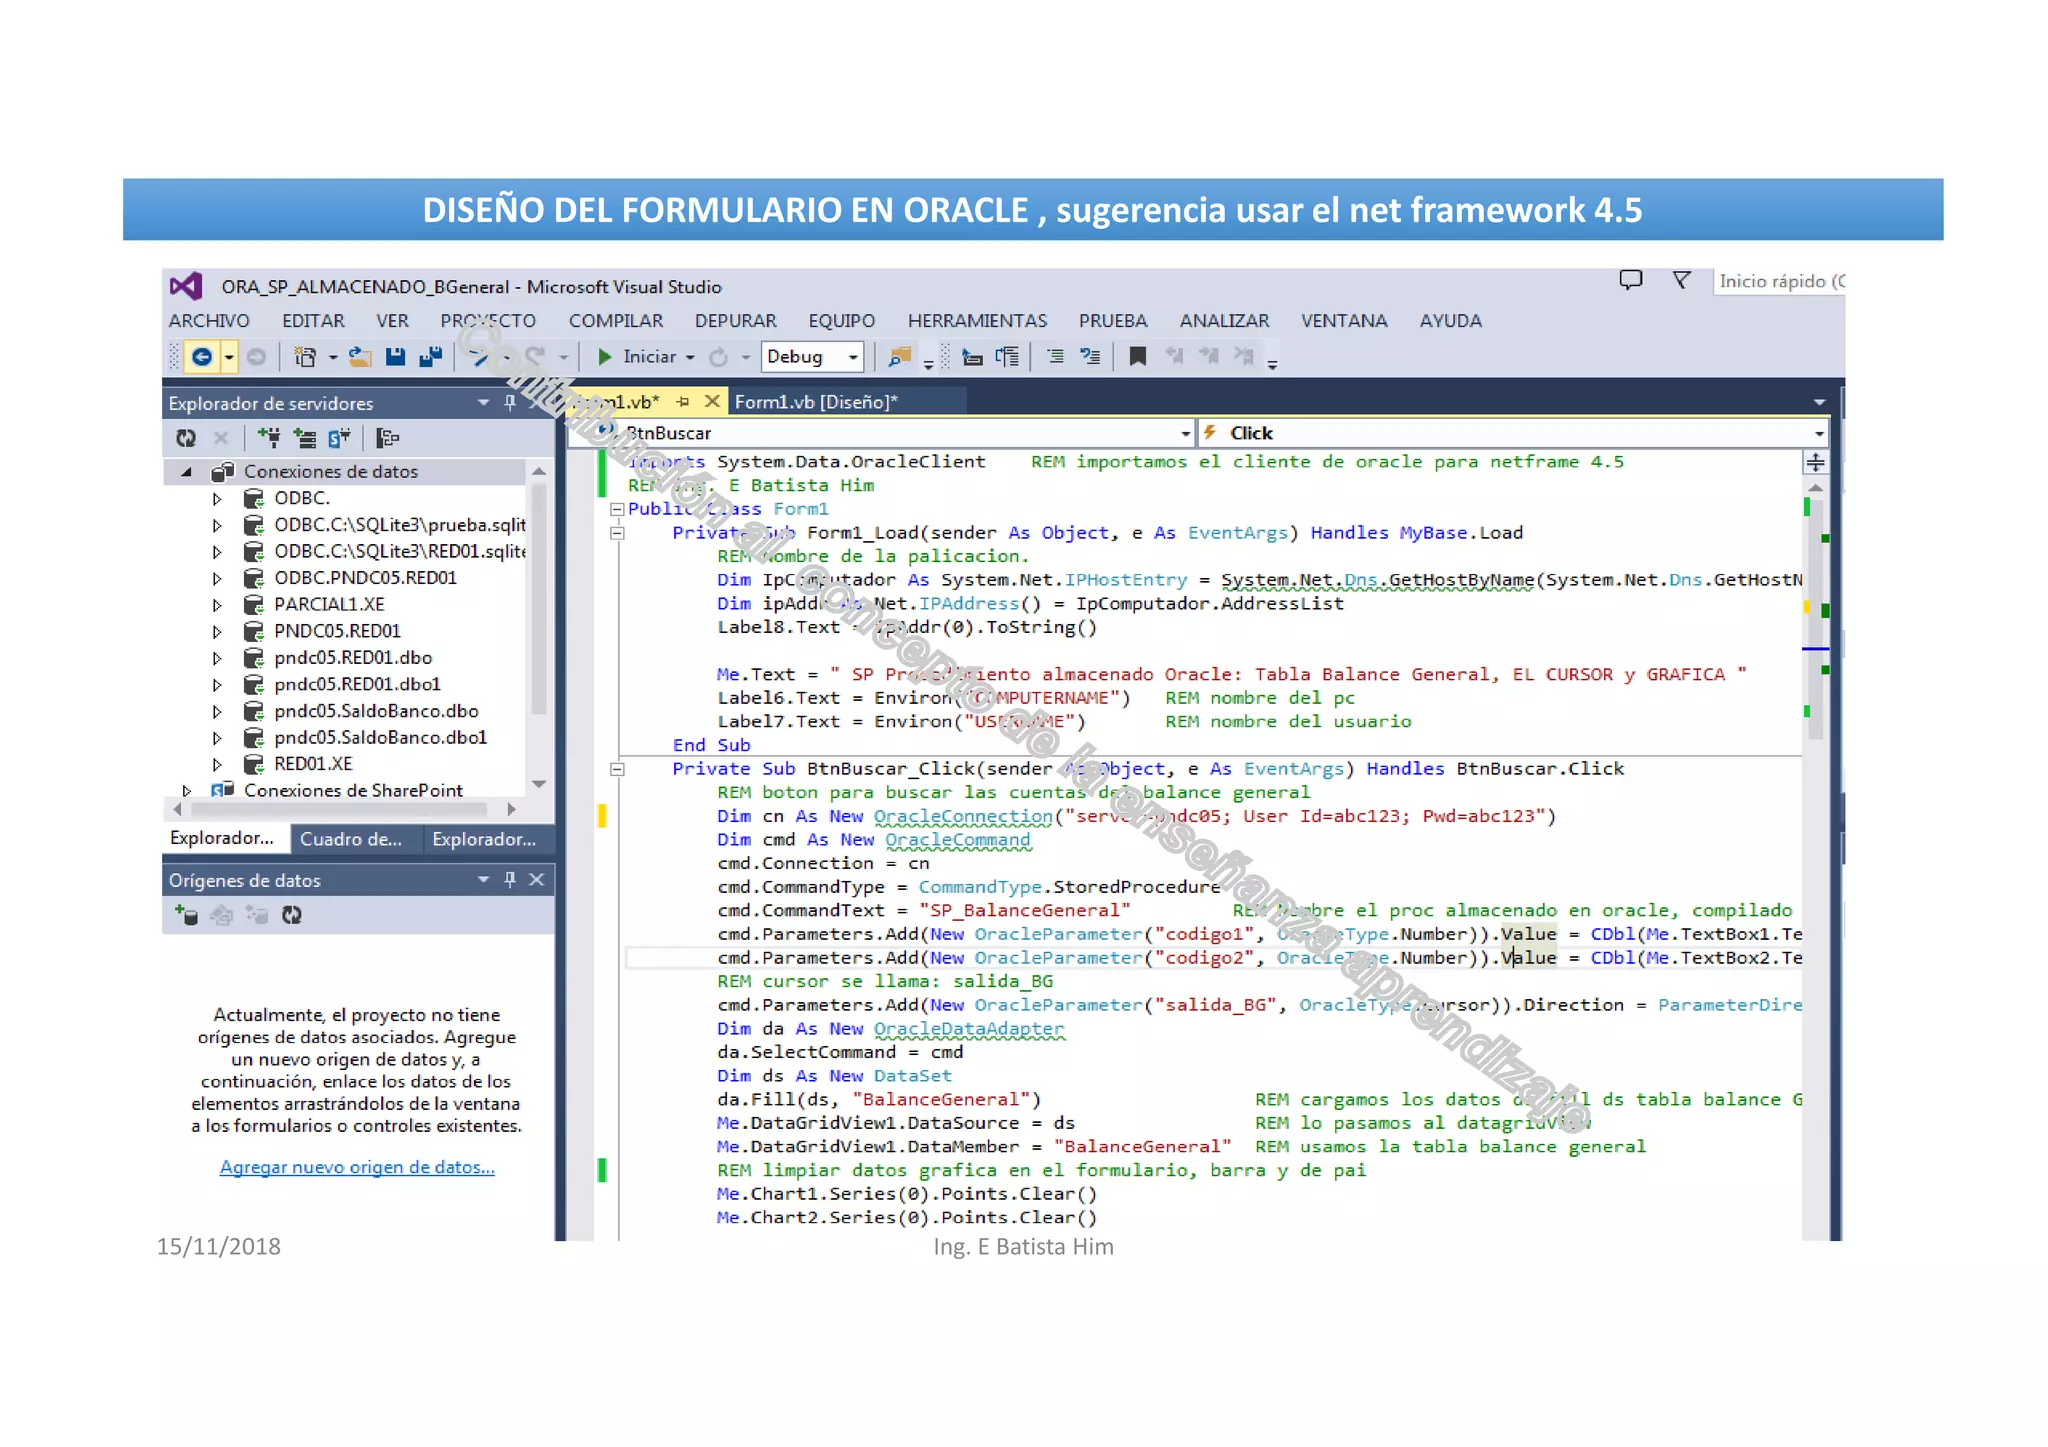
Task: Open Explorador de servidores window options arrow
Action: [483, 403]
